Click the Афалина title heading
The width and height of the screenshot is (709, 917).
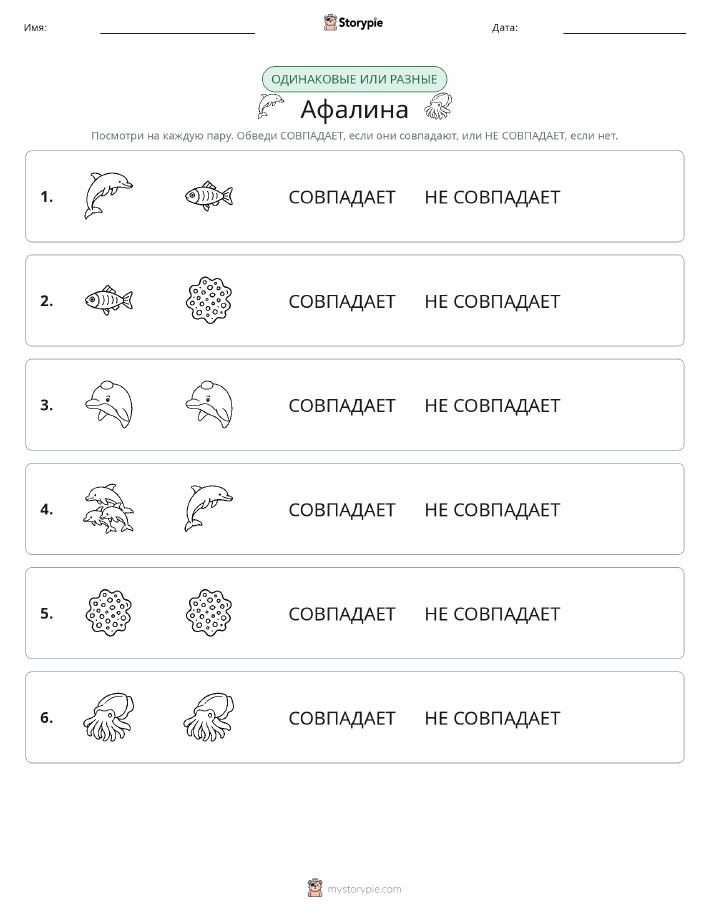354,109
